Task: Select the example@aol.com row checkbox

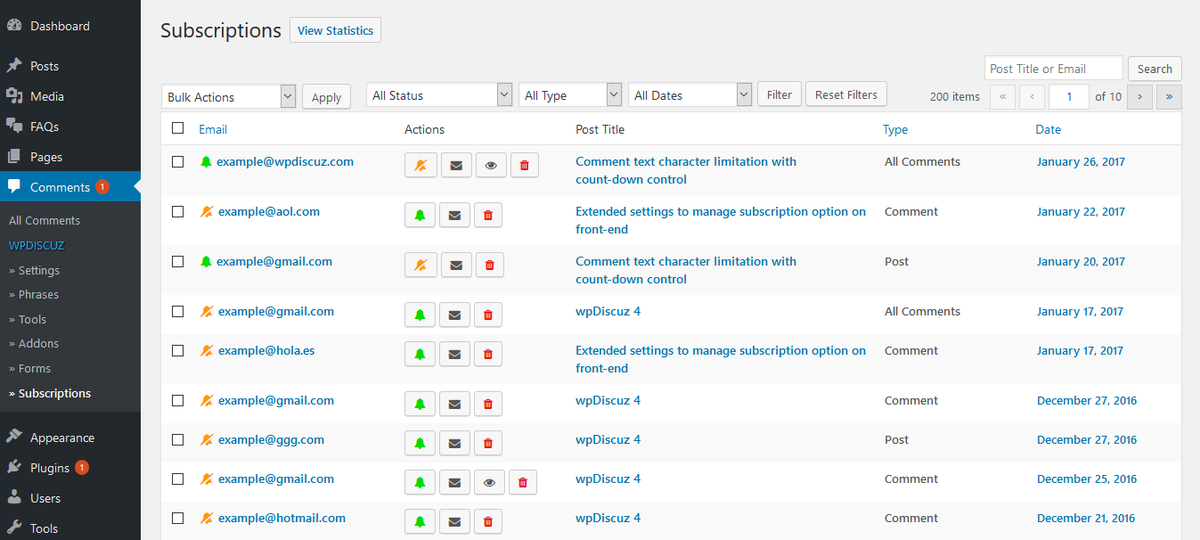Action: pos(178,212)
